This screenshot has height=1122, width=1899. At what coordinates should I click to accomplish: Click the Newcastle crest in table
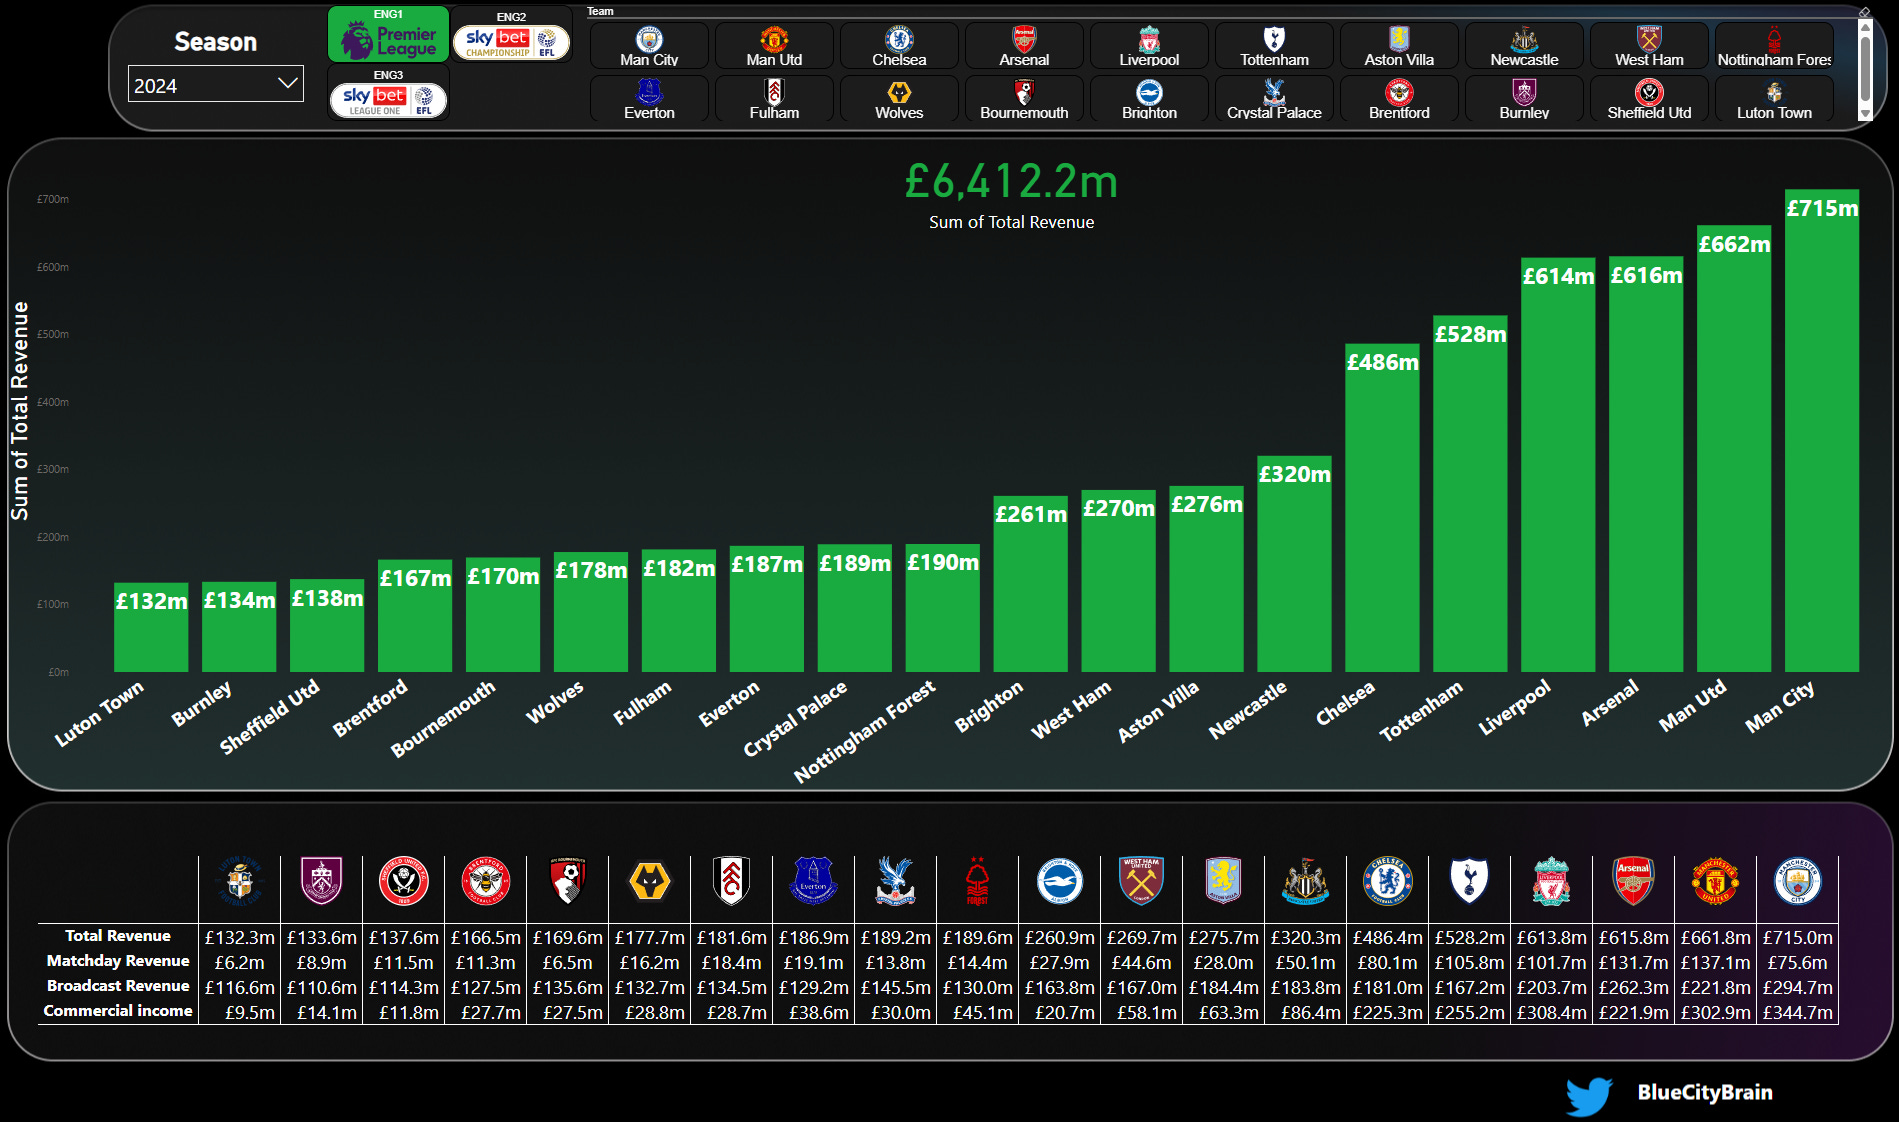point(1306,881)
